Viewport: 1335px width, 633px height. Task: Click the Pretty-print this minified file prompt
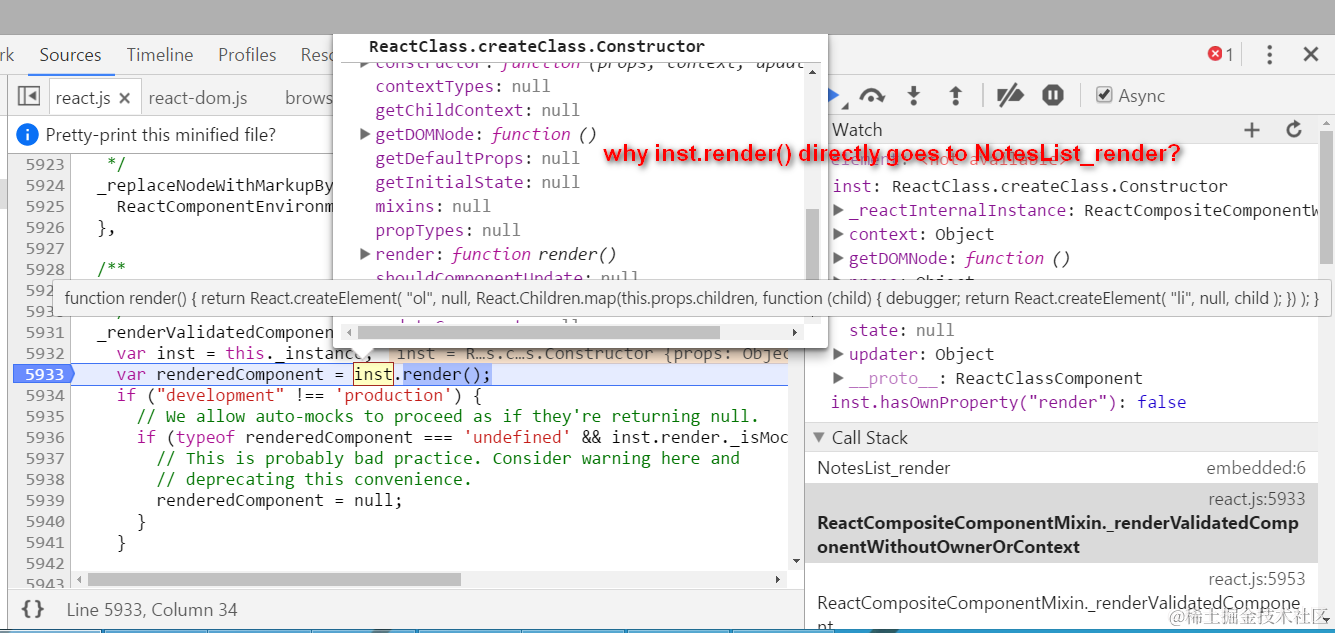160,135
